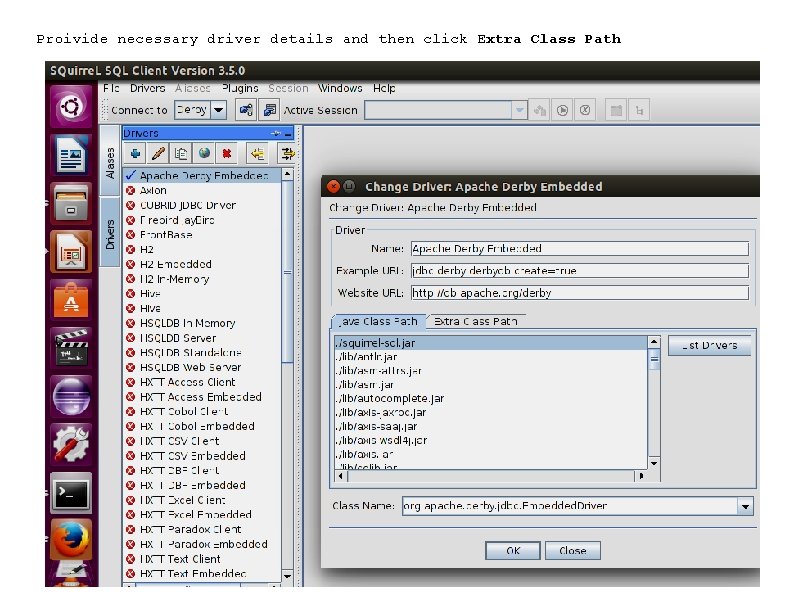The image size is (794, 595).
Task: Switch to the Extra Class Path tab
Action: pos(475,322)
